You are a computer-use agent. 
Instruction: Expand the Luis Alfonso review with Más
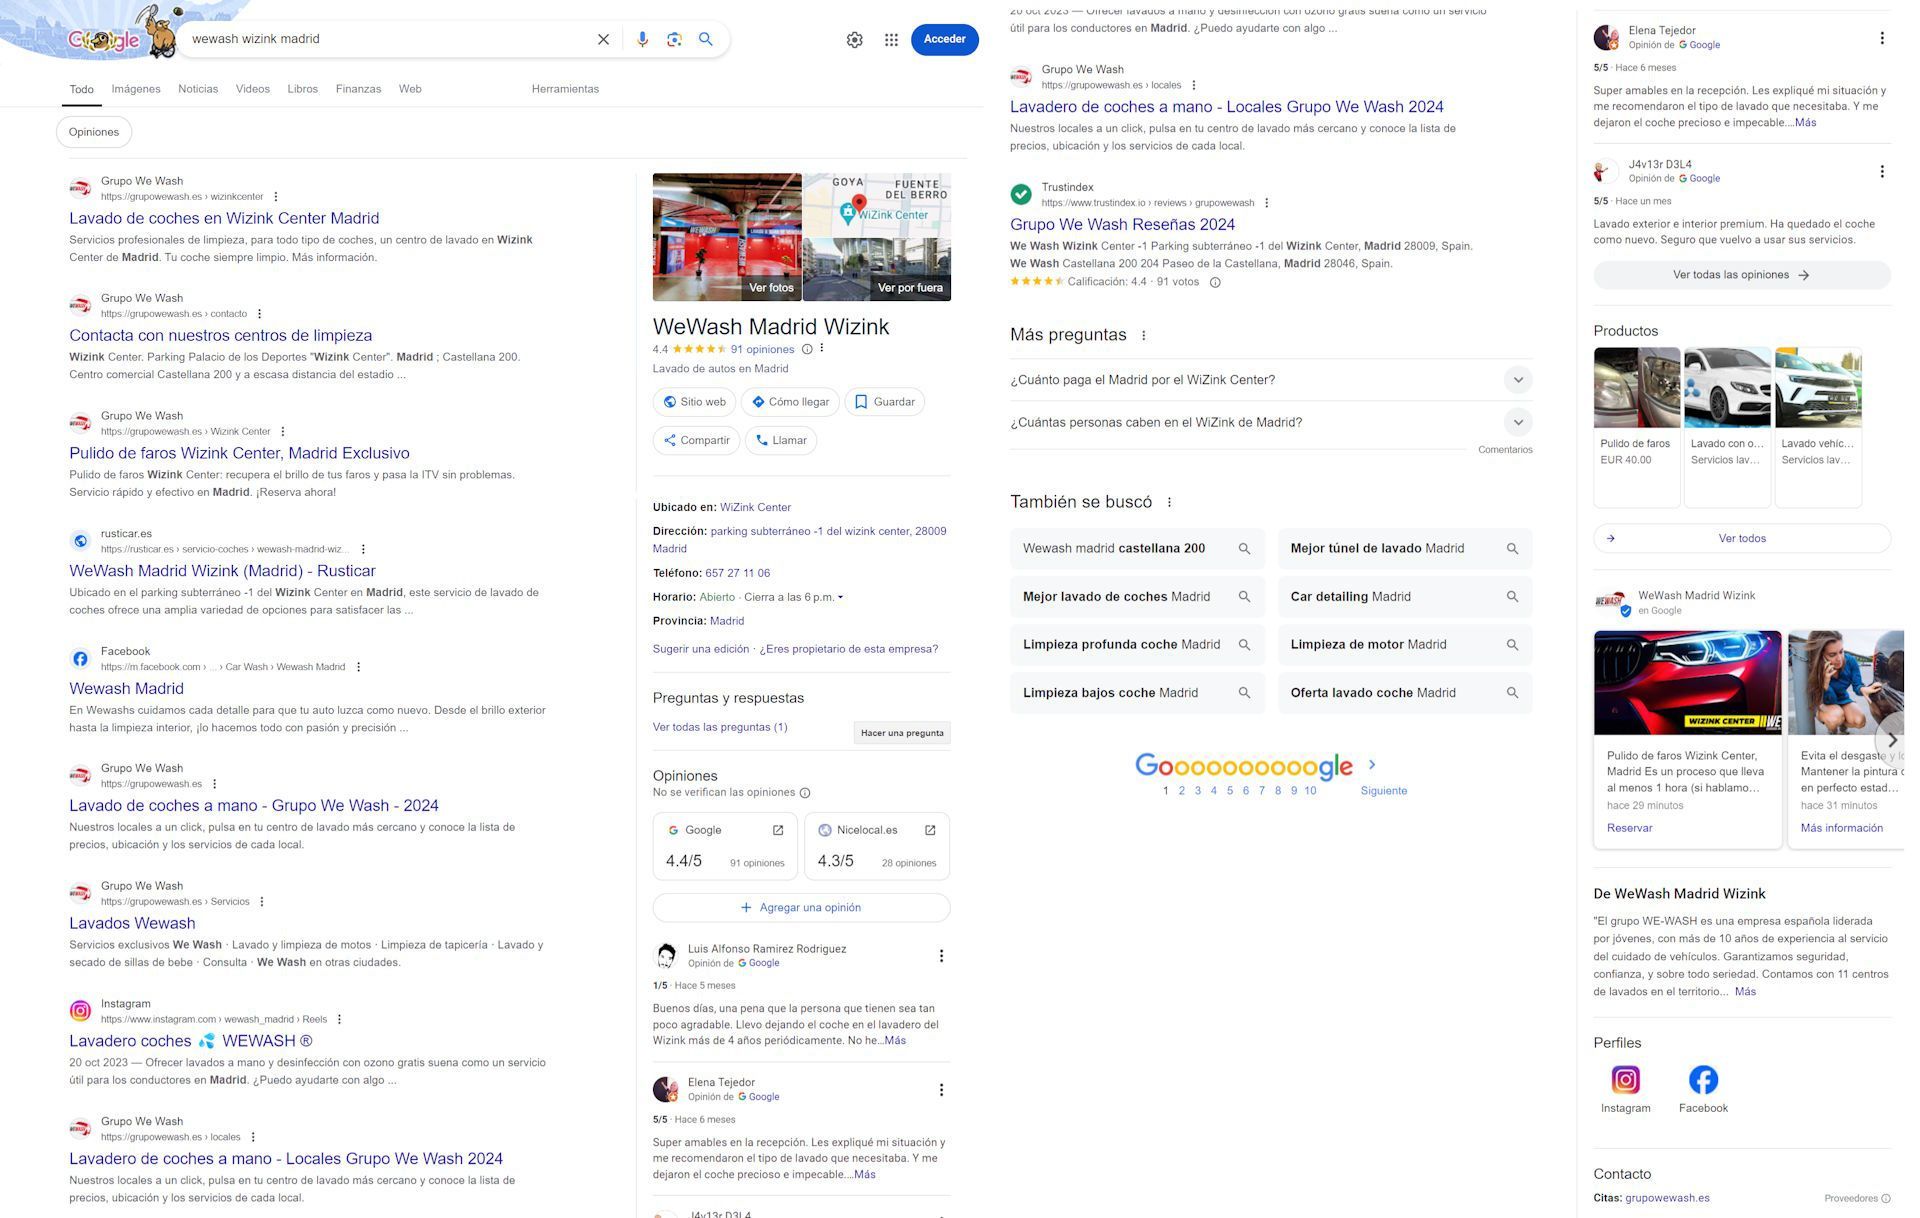point(895,1041)
